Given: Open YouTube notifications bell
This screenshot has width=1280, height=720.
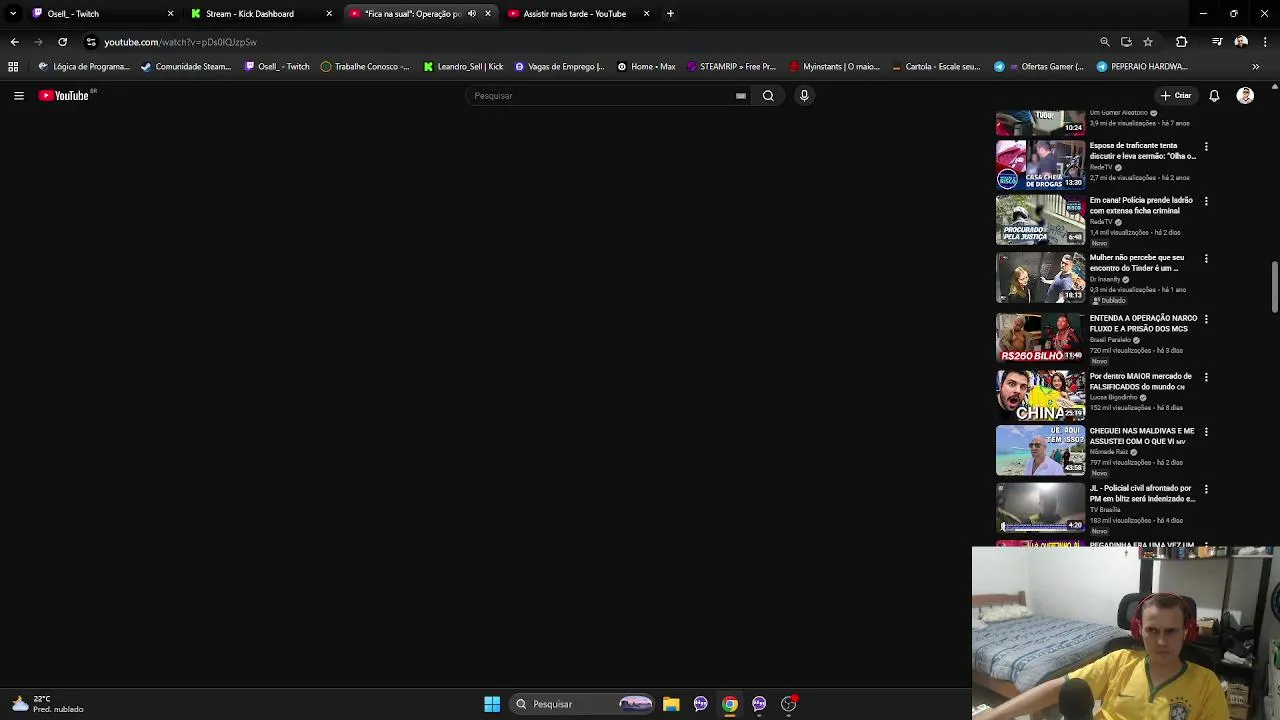Looking at the screenshot, I should [x=1214, y=96].
